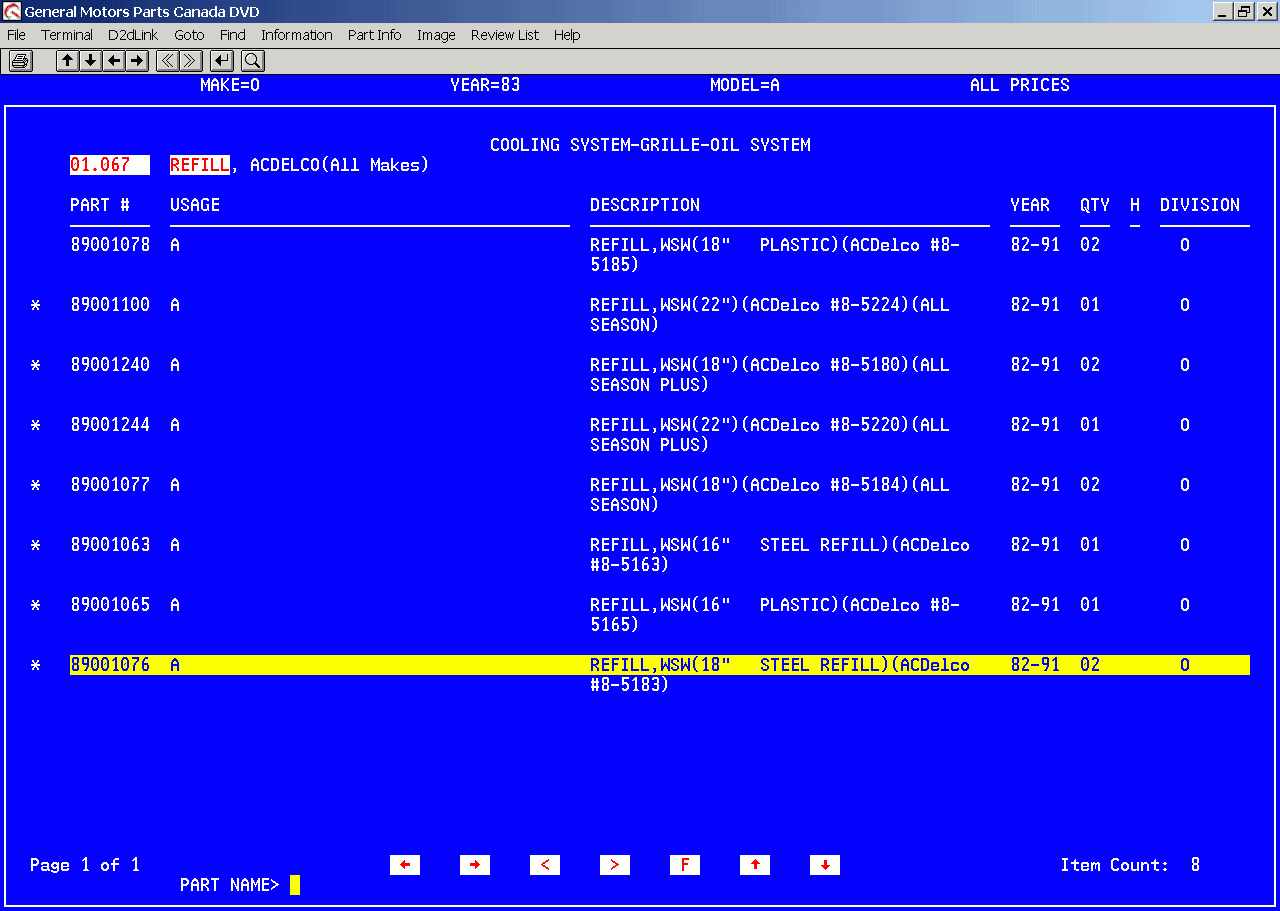
Task: Open the Goto menu
Action: [189, 35]
